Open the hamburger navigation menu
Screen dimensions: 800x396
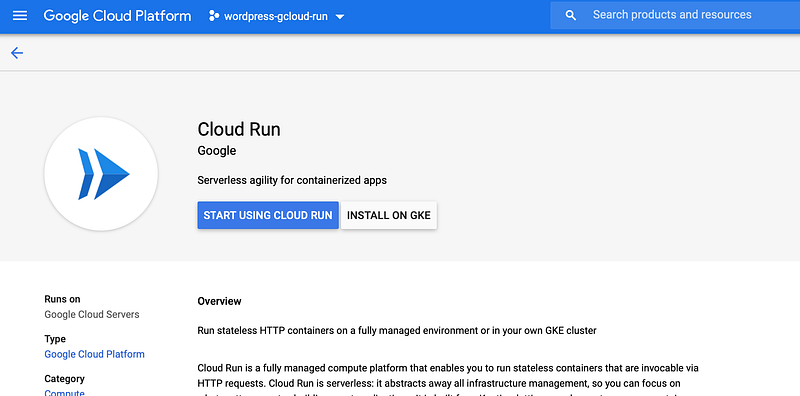click(x=20, y=16)
